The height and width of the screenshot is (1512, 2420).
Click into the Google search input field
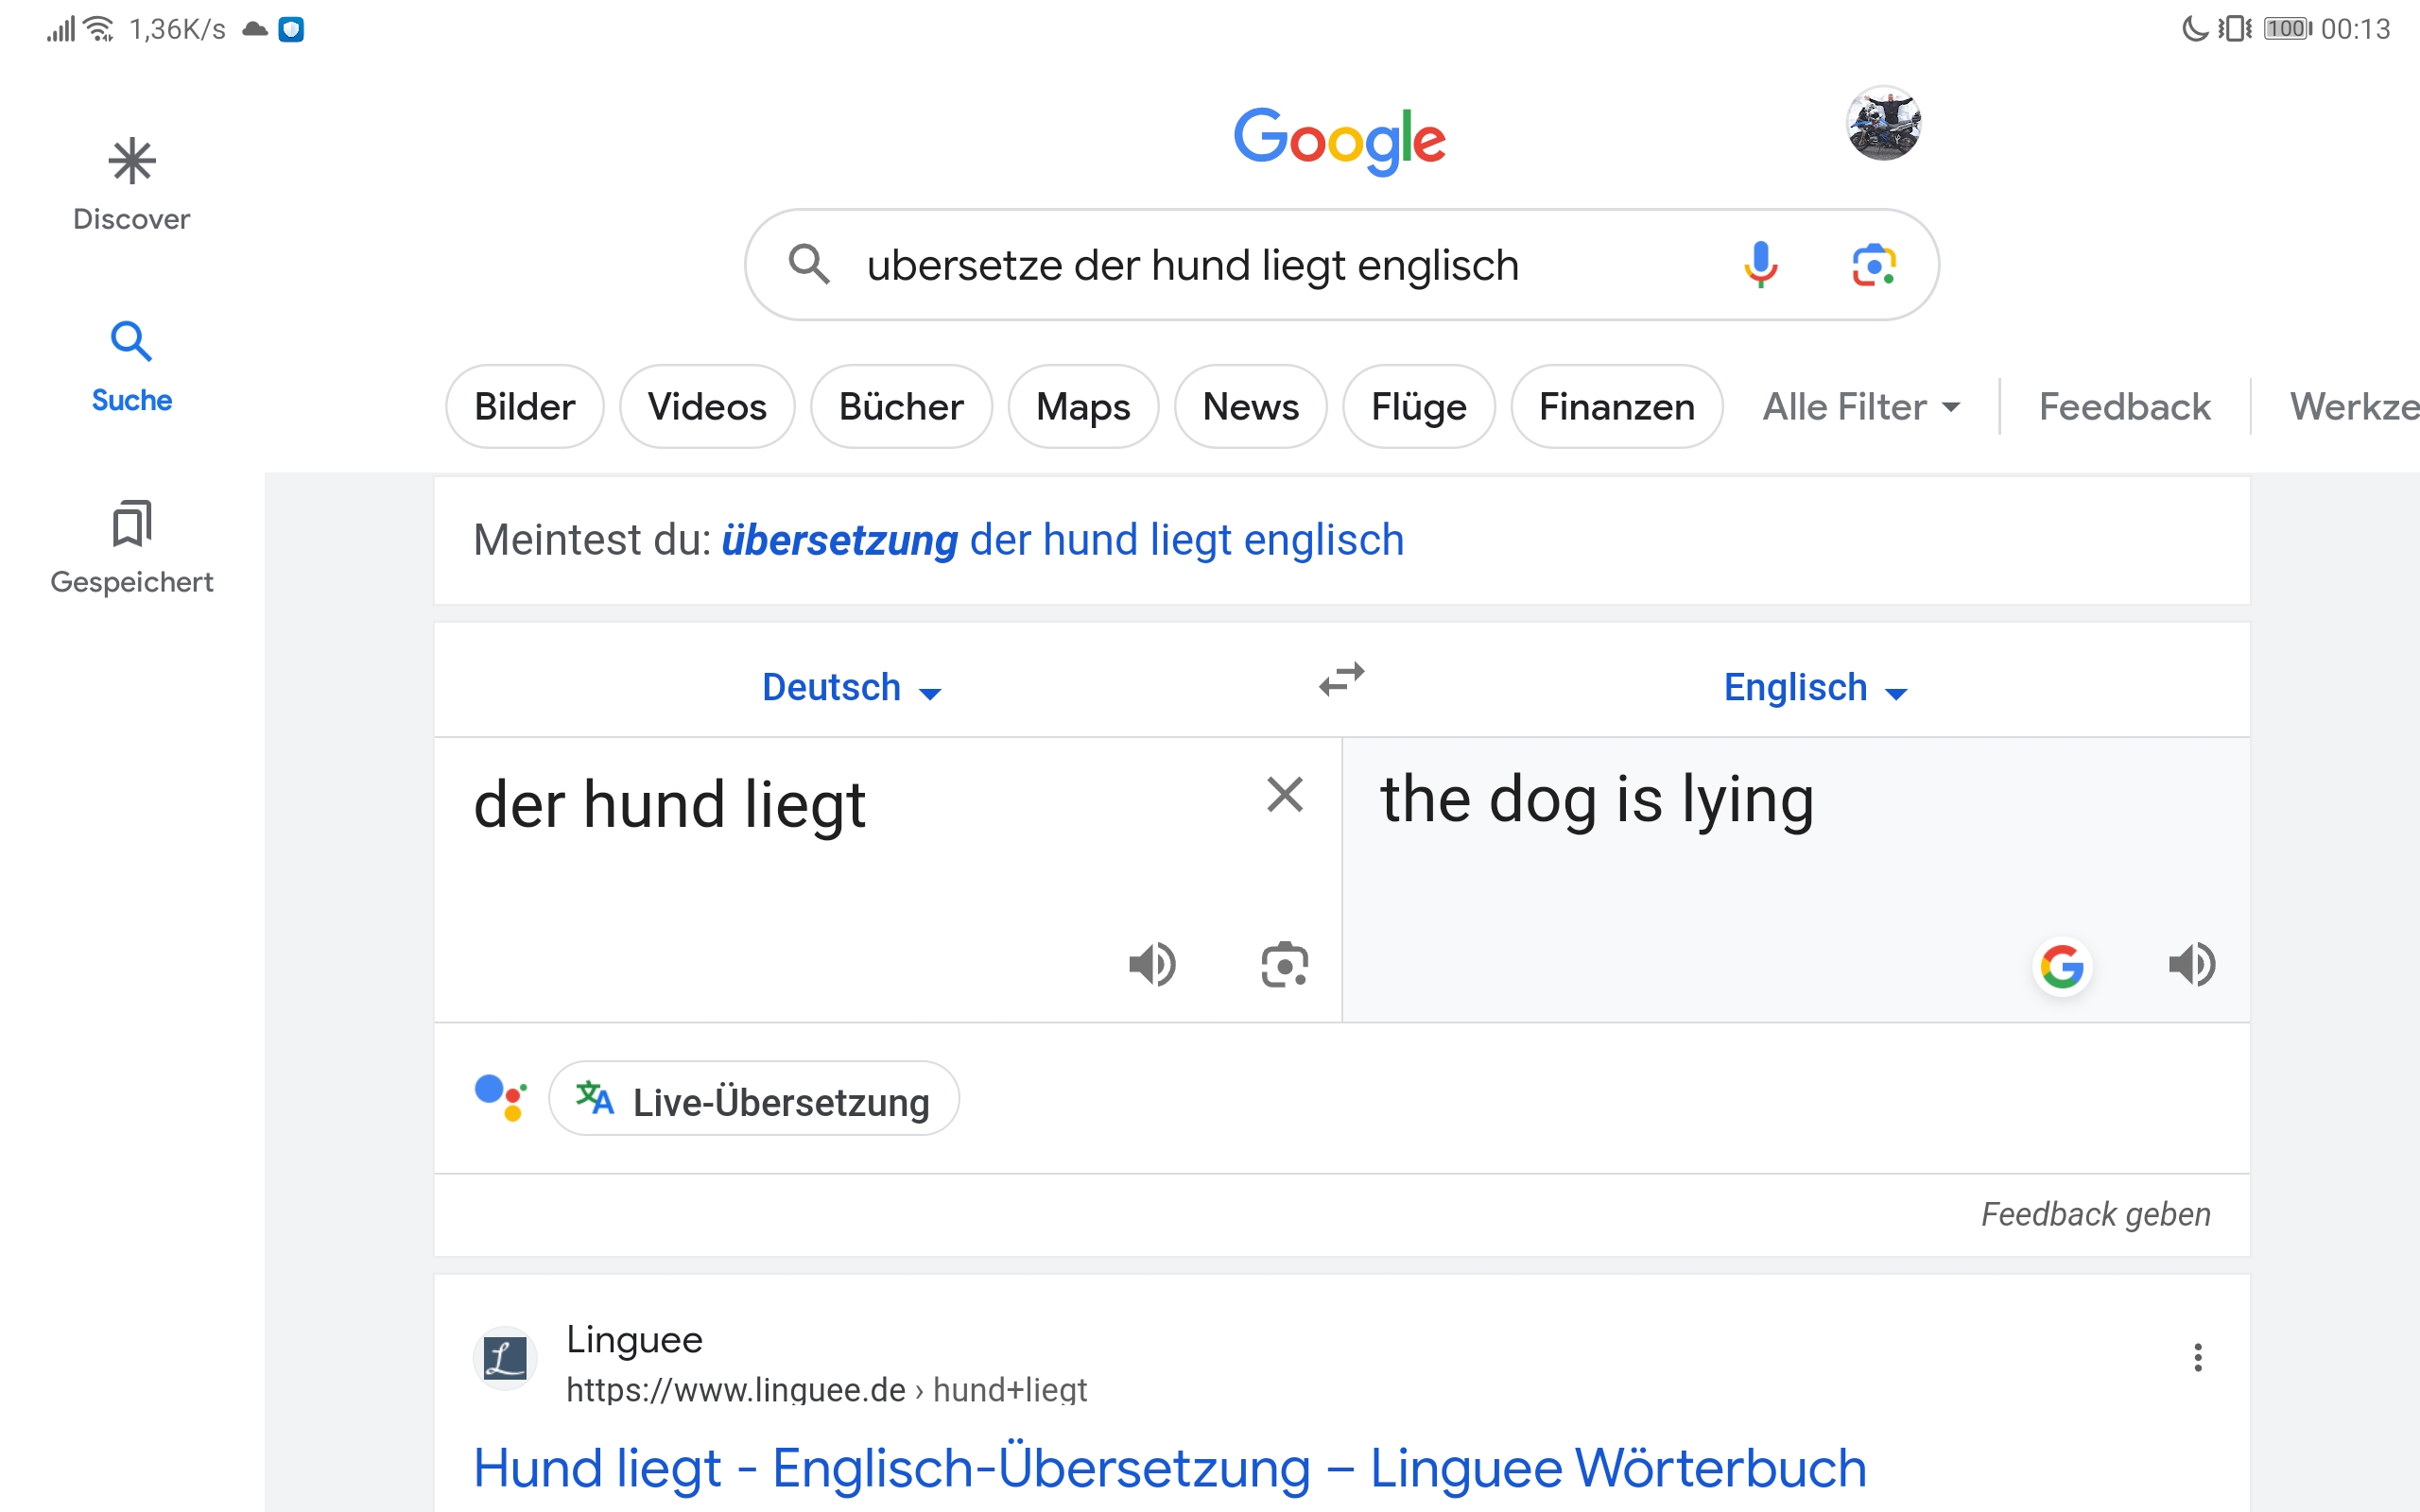tap(1192, 266)
